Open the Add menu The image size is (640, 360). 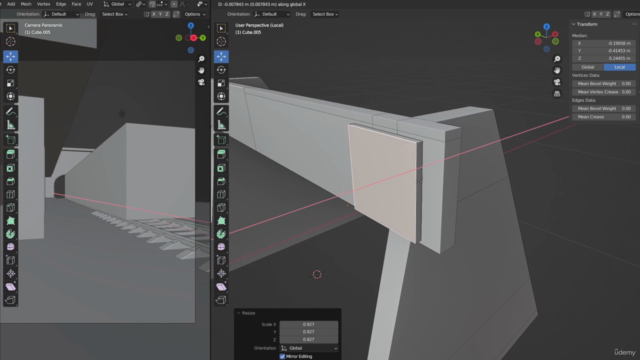[11, 4]
